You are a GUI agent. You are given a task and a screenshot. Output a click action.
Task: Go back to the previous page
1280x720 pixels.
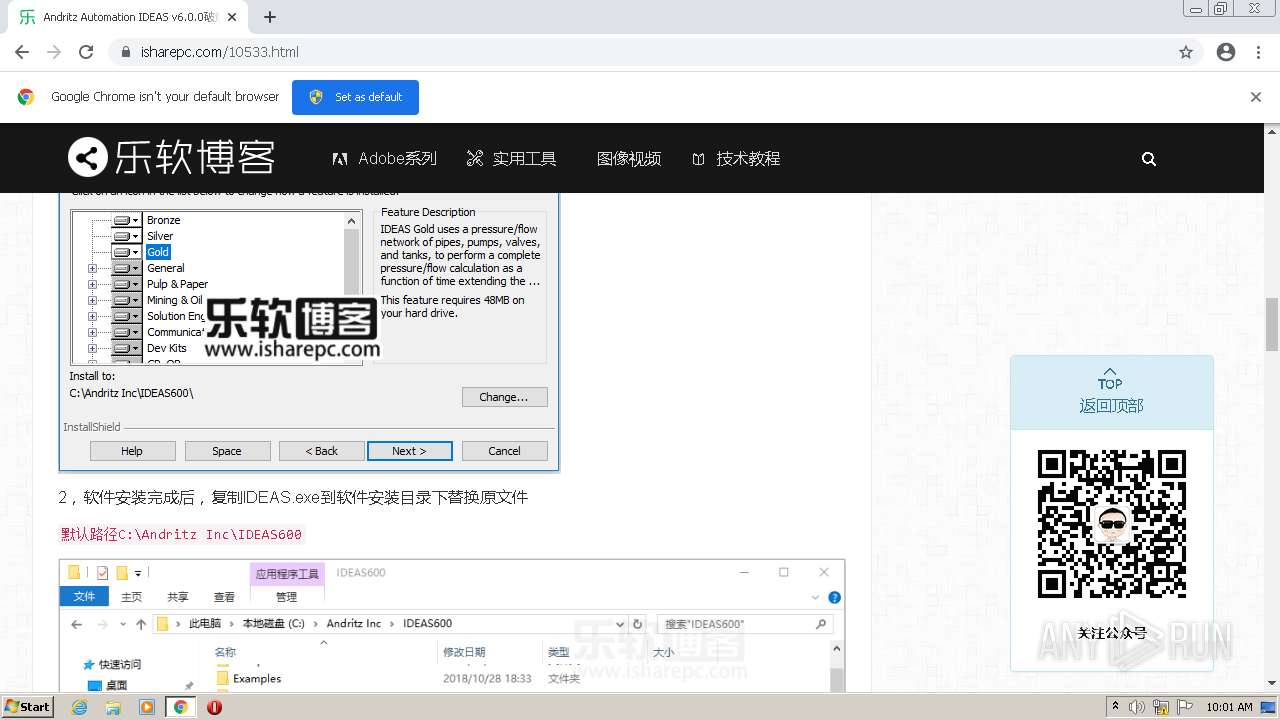(22, 52)
